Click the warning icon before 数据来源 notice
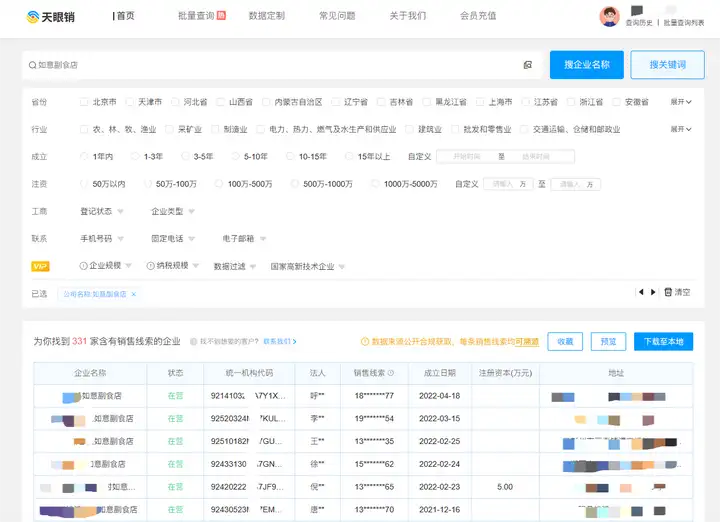Image resolution: width=720 pixels, height=522 pixels. tap(365, 342)
